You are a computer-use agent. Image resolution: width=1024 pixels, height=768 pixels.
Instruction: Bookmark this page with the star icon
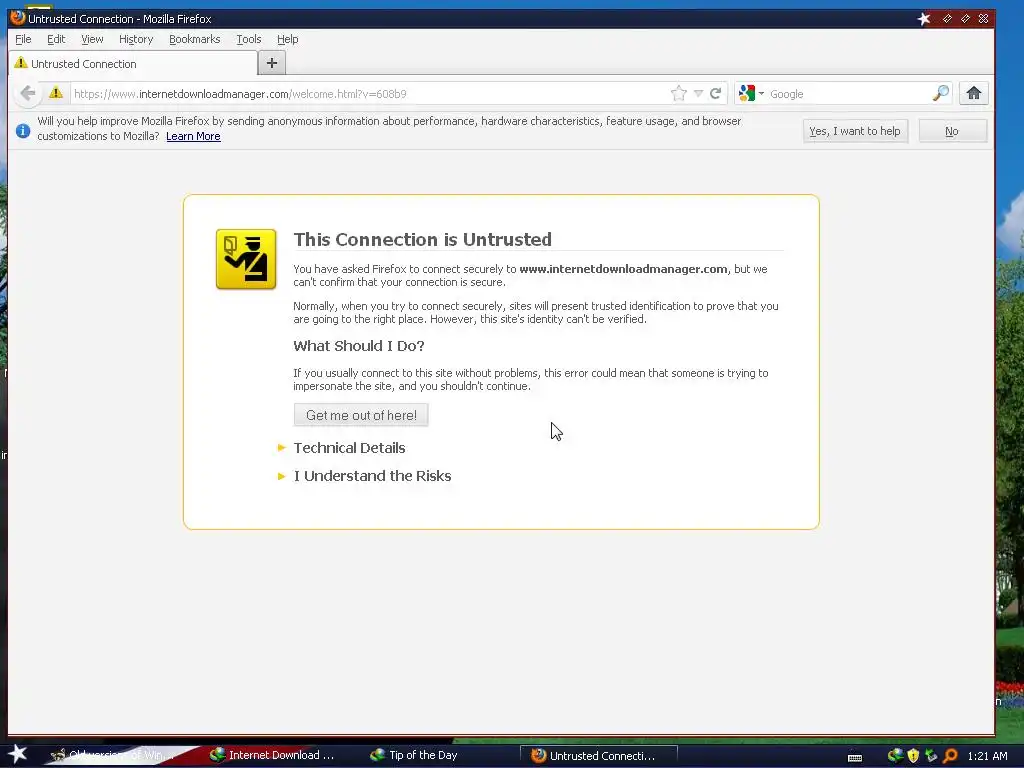point(679,93)
